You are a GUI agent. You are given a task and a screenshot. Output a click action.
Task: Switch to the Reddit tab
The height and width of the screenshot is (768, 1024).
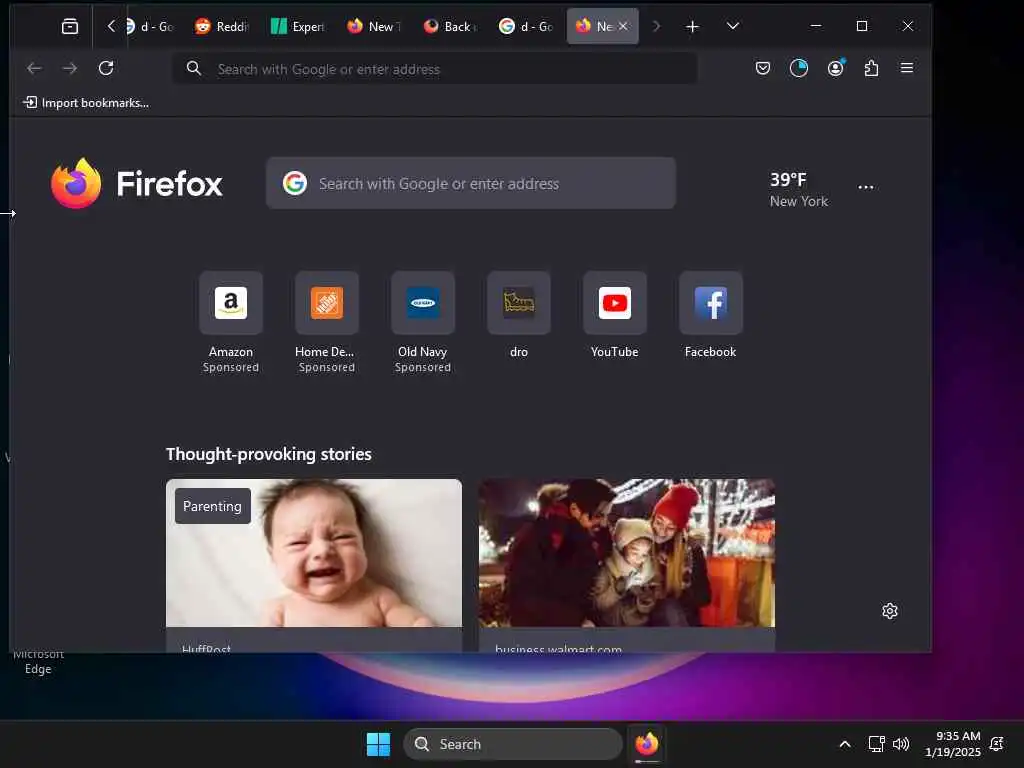[222, 26]
